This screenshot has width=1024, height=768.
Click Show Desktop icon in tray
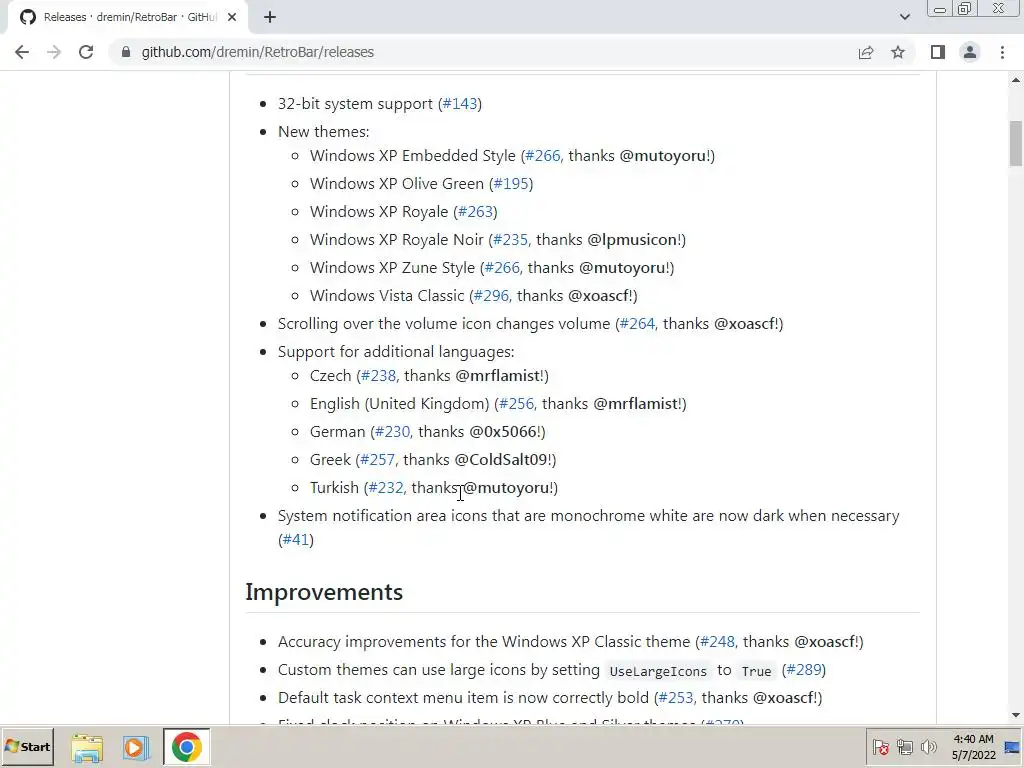[1013, 747]
